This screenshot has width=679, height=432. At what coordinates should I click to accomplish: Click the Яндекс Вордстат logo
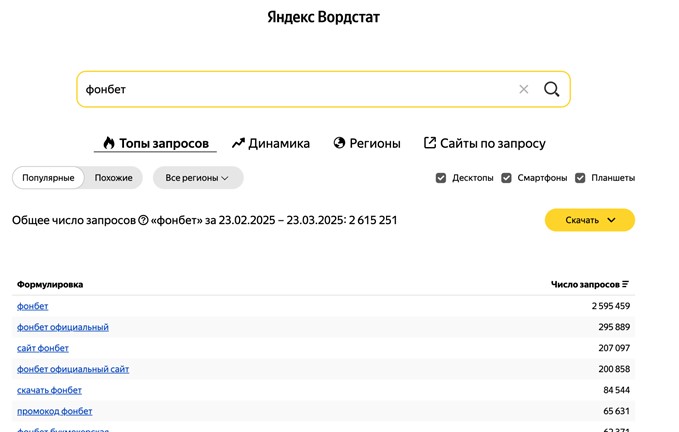coord(323,17)
